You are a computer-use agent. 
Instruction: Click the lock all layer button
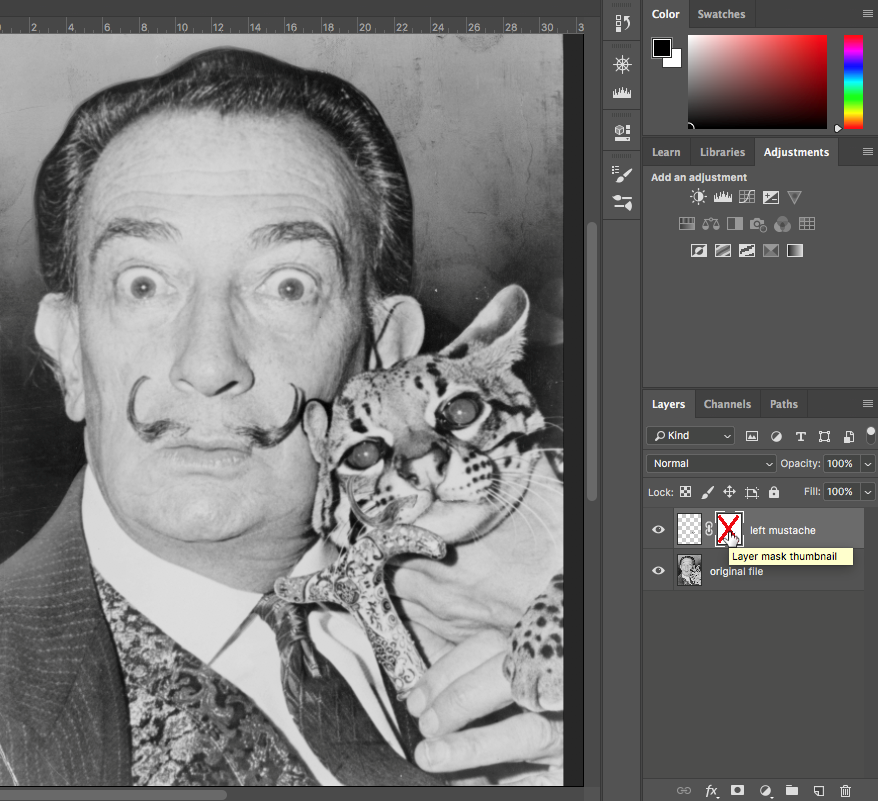coord(774,492)
